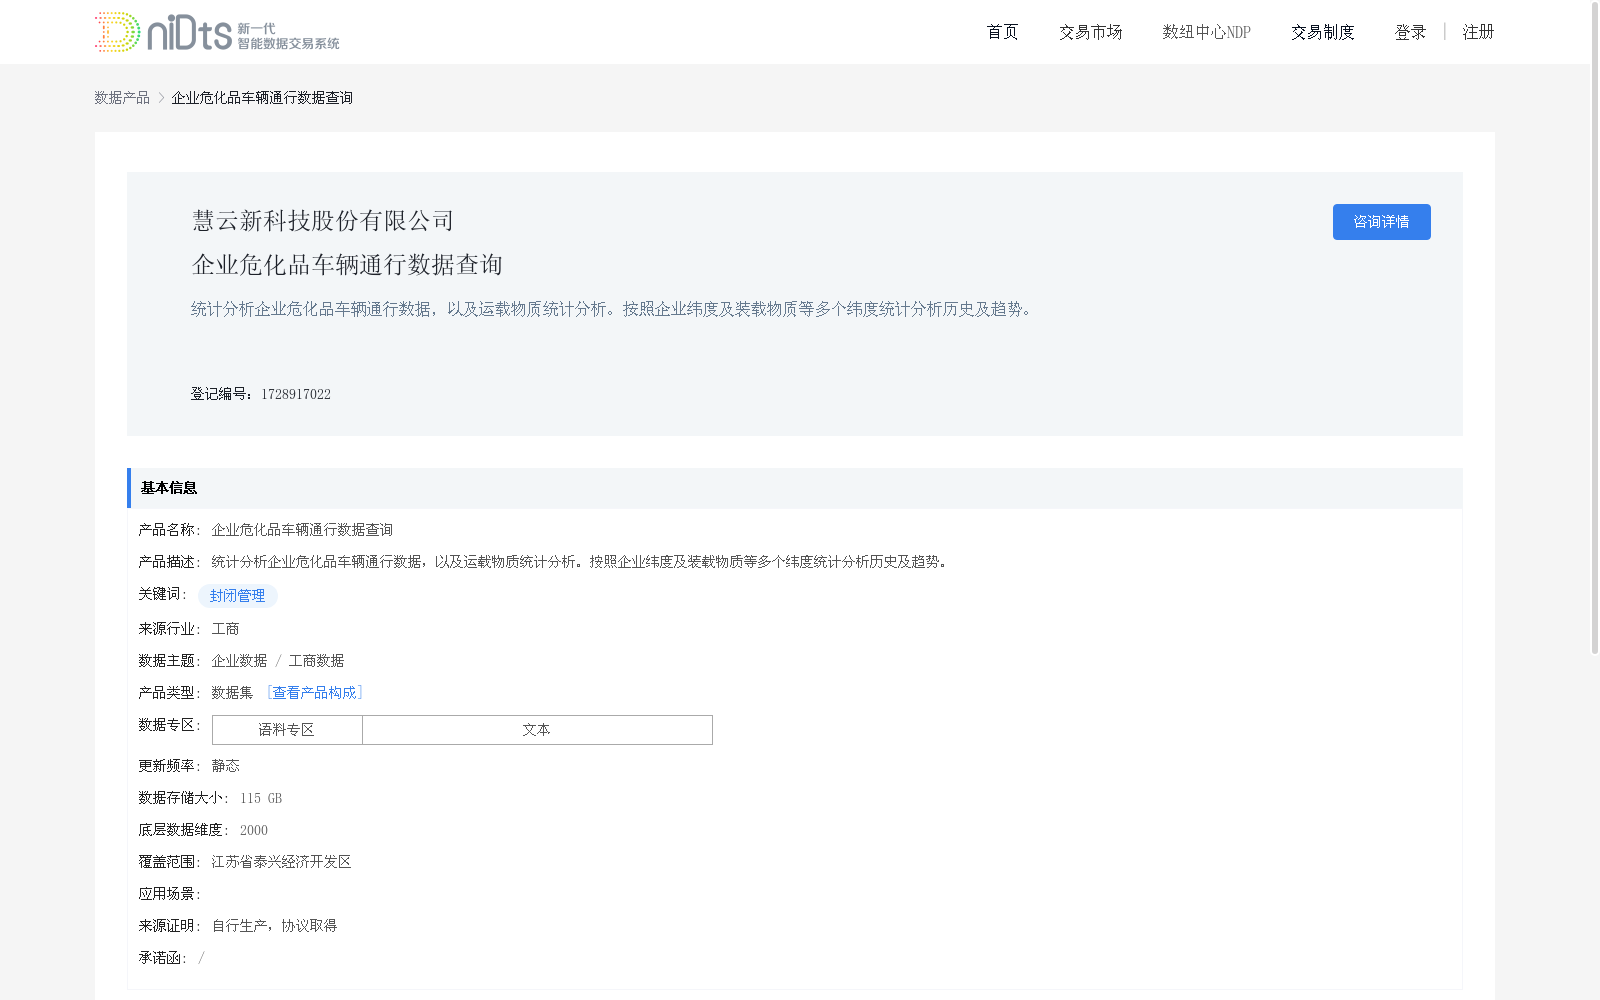Open the 查看产品构成 link
Image resolution: width=1600 pixels, height=1000 pixels.
coord(314,692)
